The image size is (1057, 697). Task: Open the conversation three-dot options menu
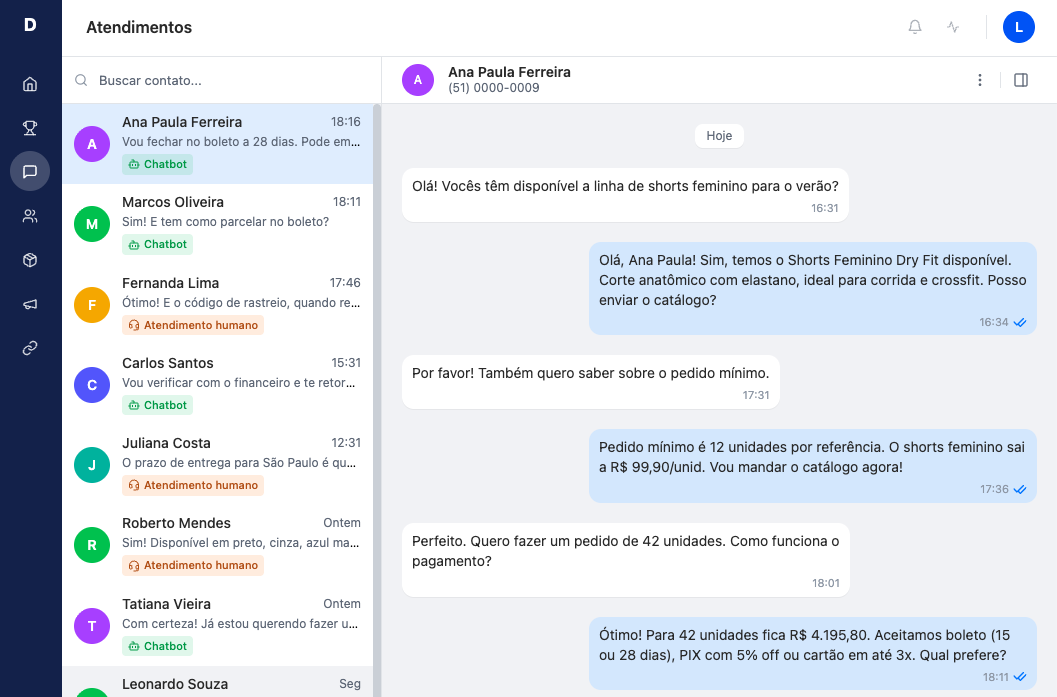point(979,79)
